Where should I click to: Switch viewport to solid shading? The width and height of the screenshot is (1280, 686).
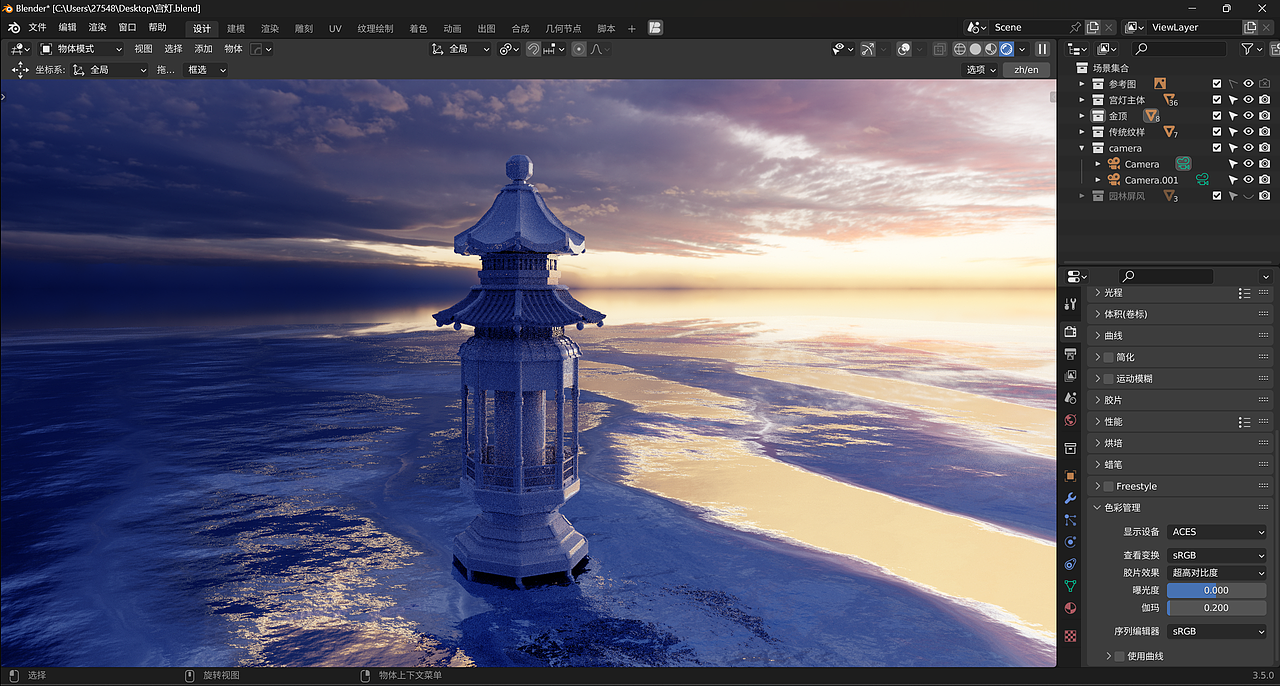coord(975,49)
